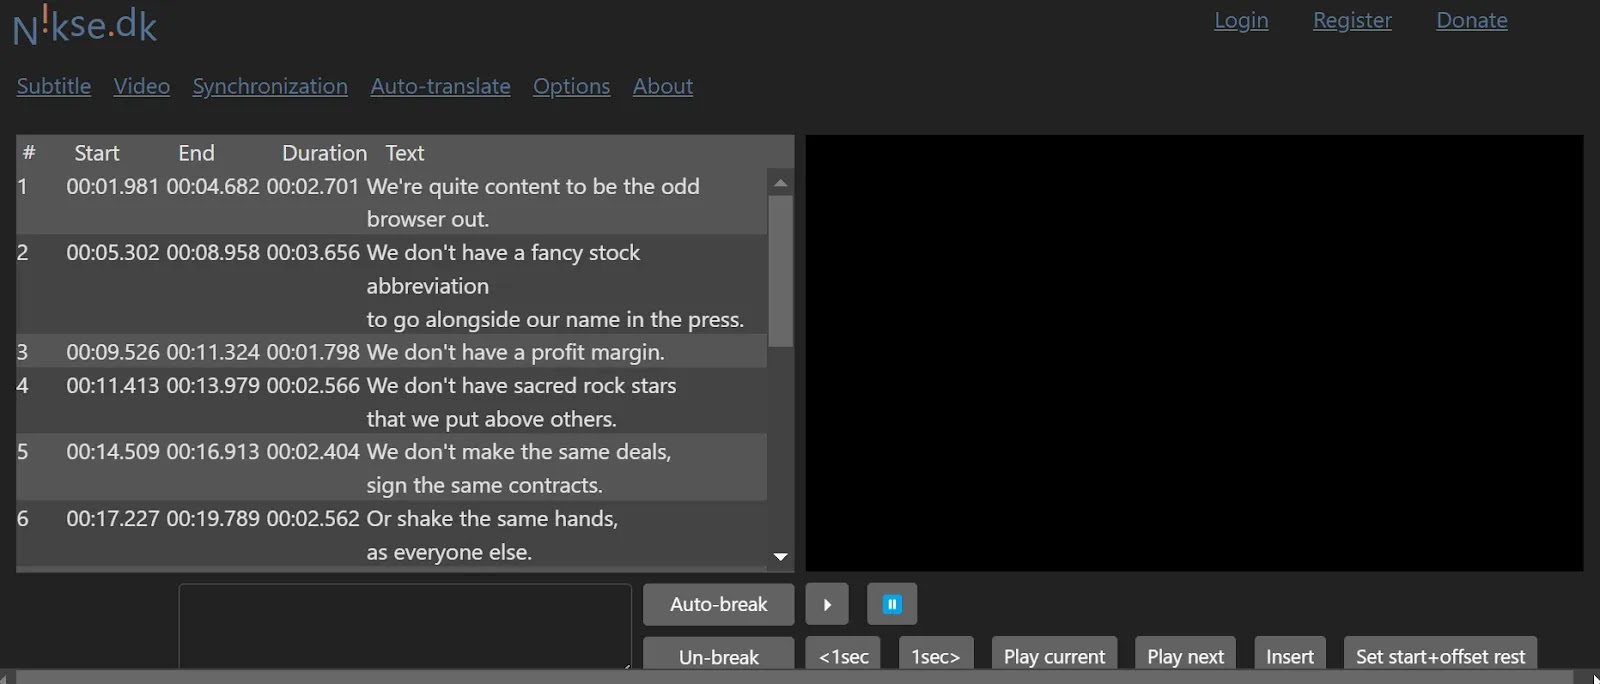Click duration 00:01.798
Image resolution: width=1600 pixels, height=684 pixels.
(x=313, y=352)
